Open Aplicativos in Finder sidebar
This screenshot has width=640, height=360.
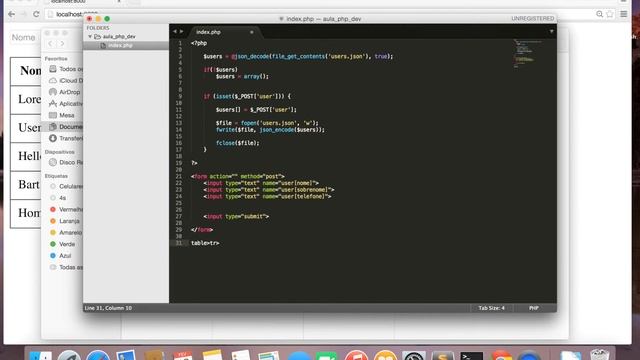[65, 104]
